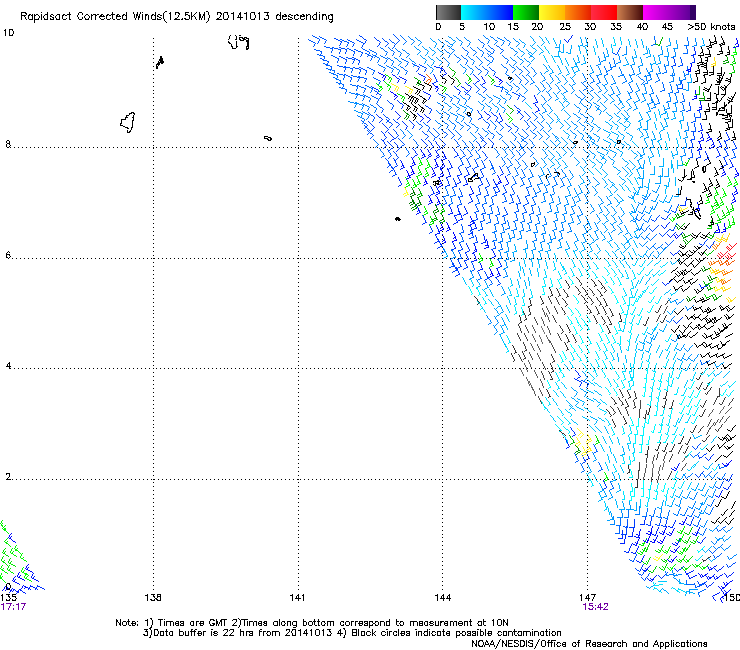Click the longitude axis label '135'
This screenshot has height=650, width=740.
(8, 598)
